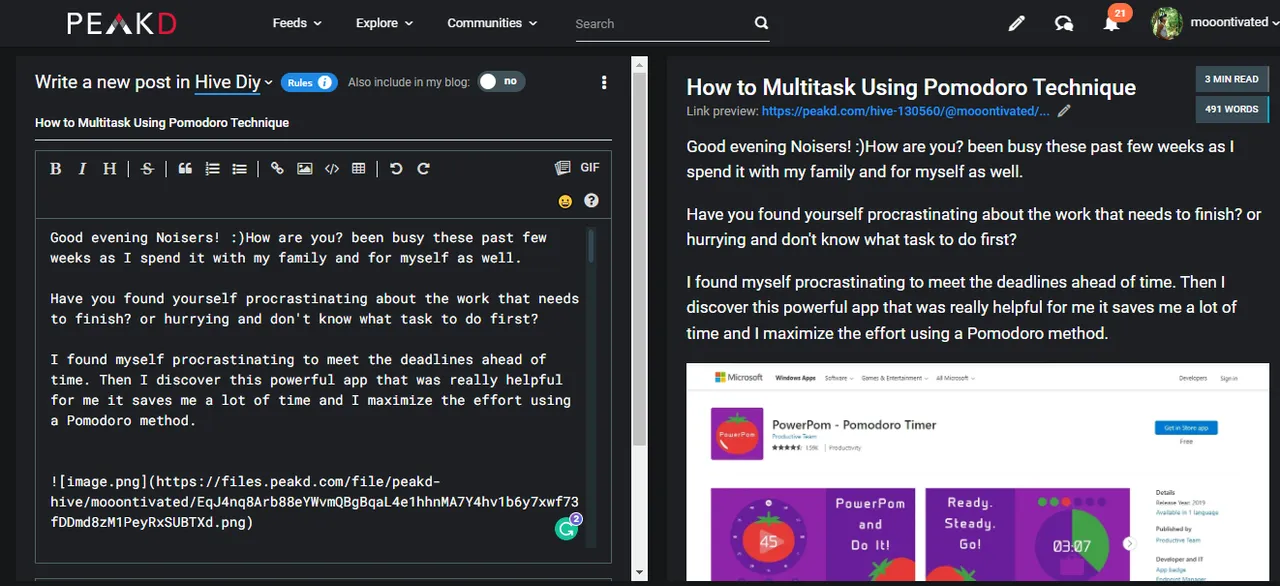1280x586 pixels.
Task: Undo the last edit
Action: (x=396, y=169)
